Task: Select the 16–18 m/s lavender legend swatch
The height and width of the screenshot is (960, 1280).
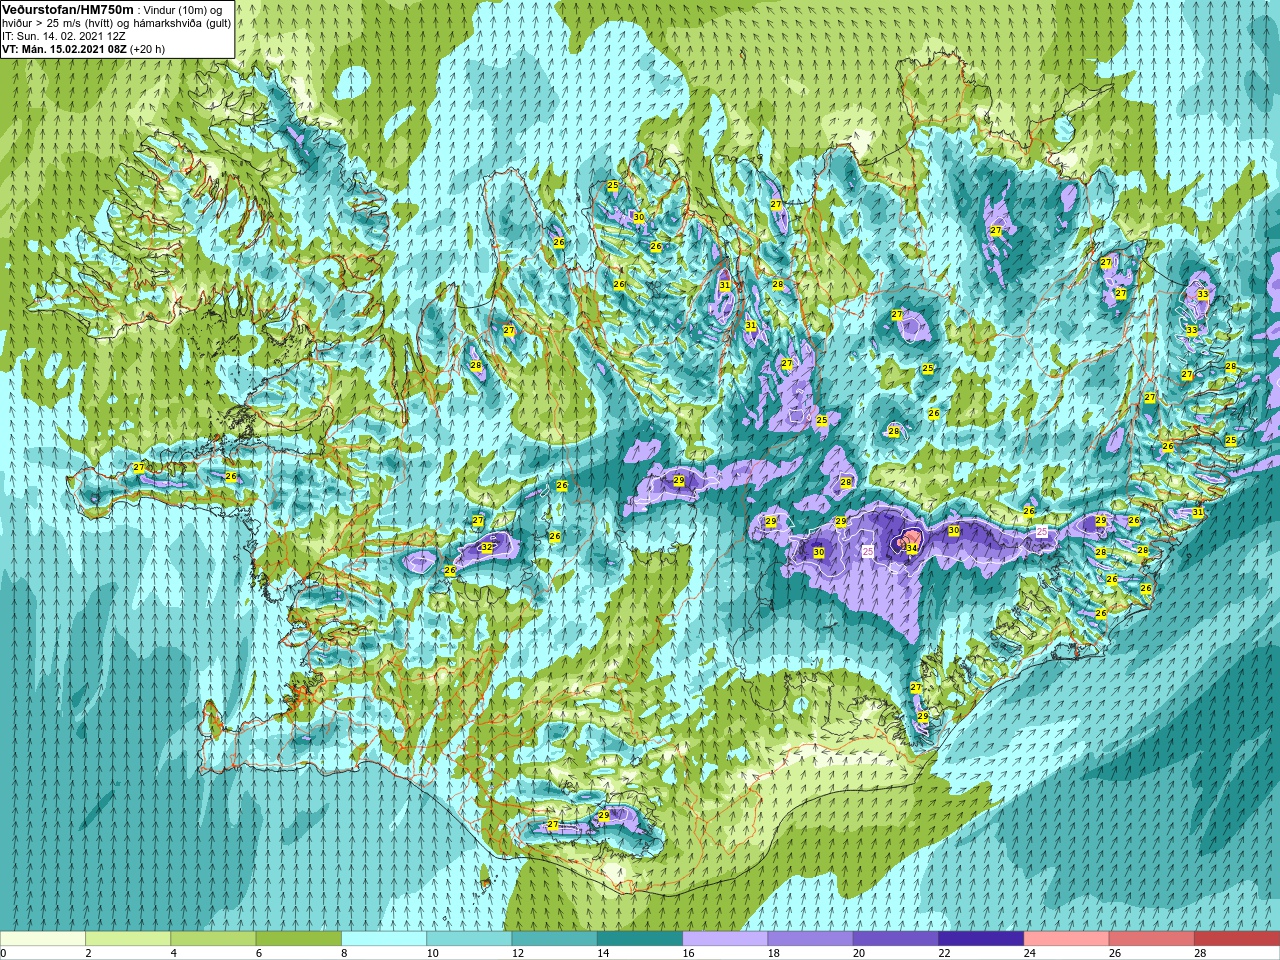Action: pyautogui.click(x=725, y=939)
